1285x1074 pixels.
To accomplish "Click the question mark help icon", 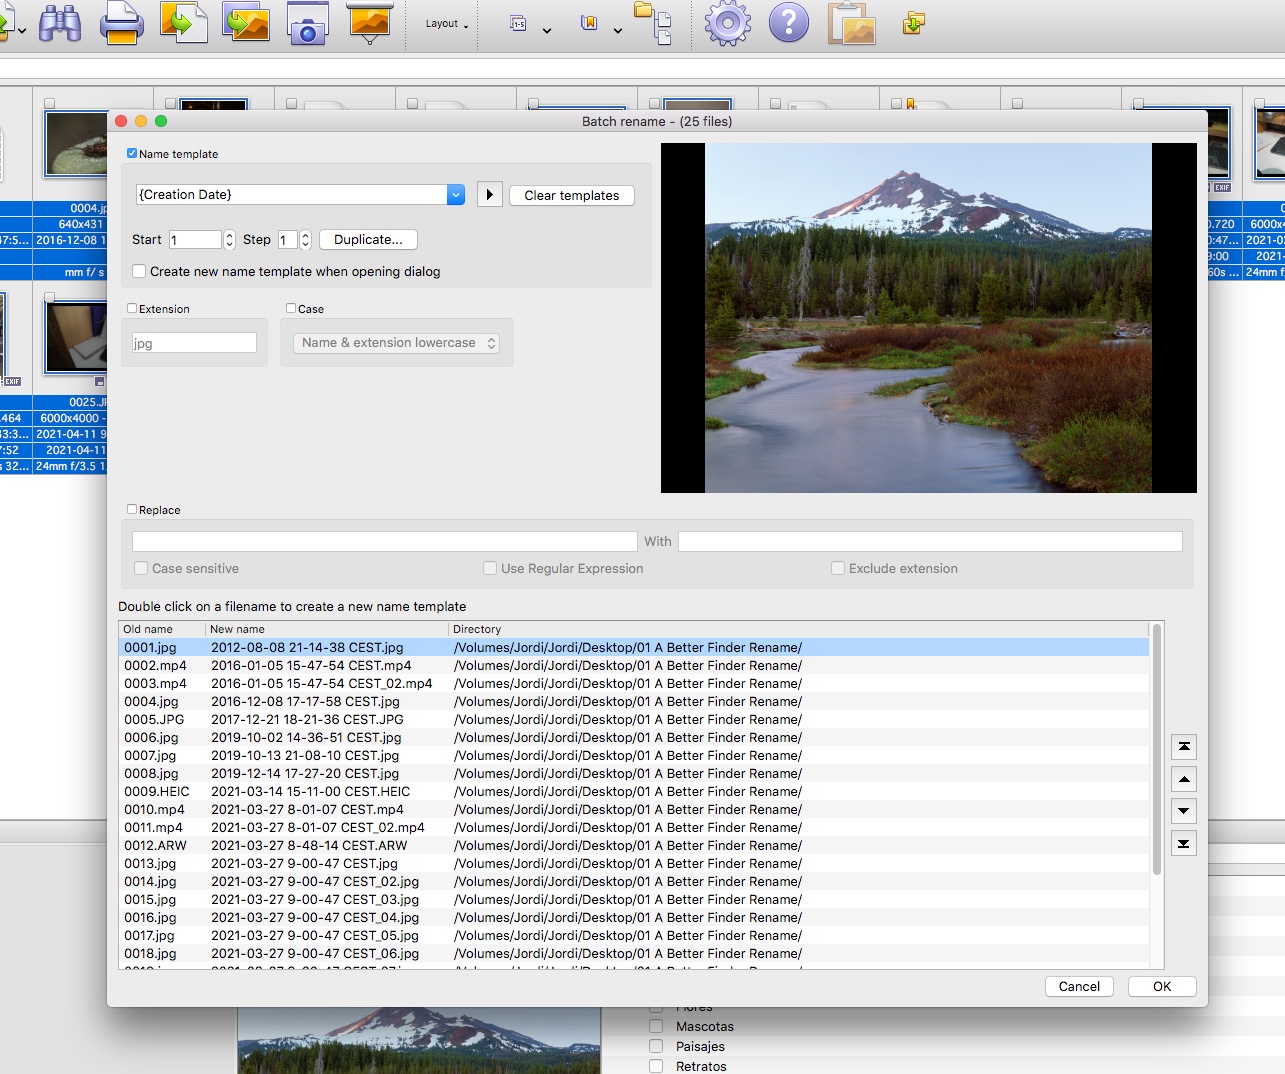I will [x=788, y=23].
